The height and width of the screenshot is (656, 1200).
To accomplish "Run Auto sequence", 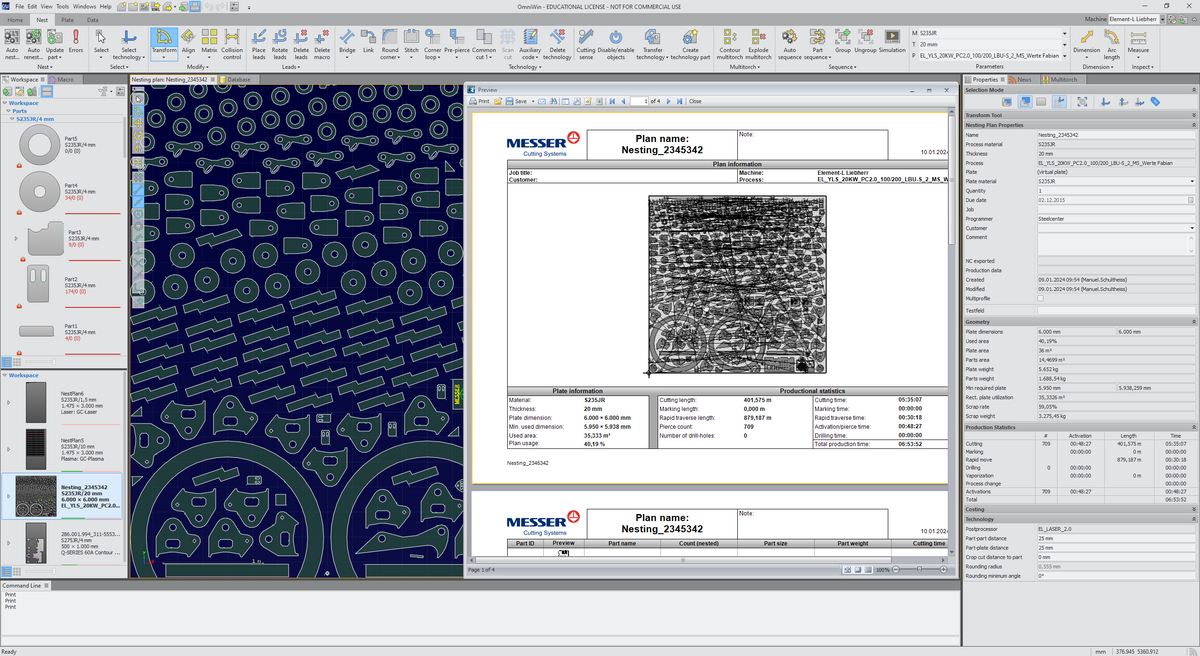I will coord(790,44).
